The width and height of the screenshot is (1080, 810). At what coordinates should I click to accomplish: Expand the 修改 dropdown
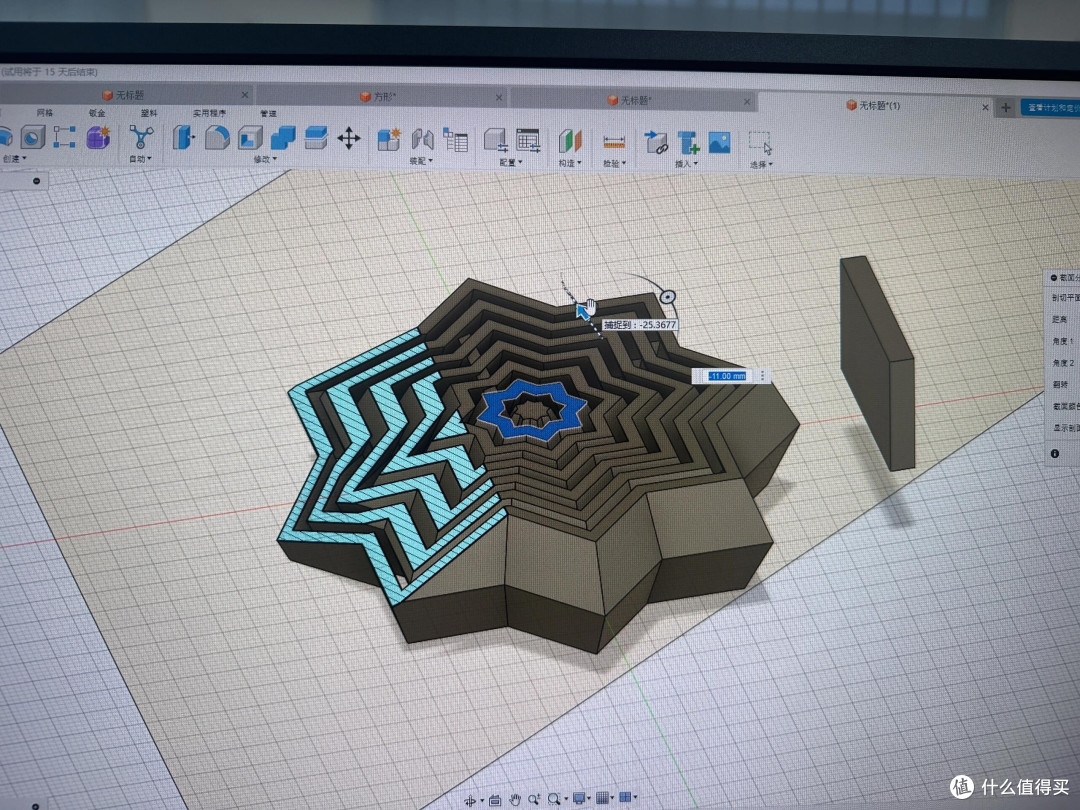(265, 160)
